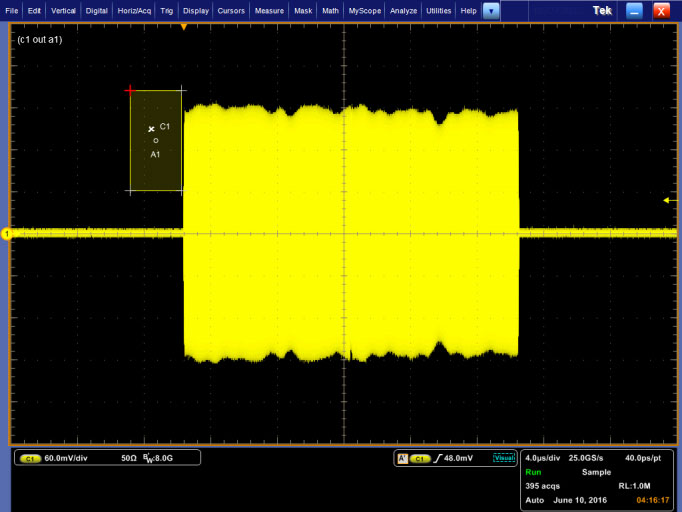Click the red cross visual trigger handle
The height and width of the screenshot is (512, 682).
coord(130,90)
